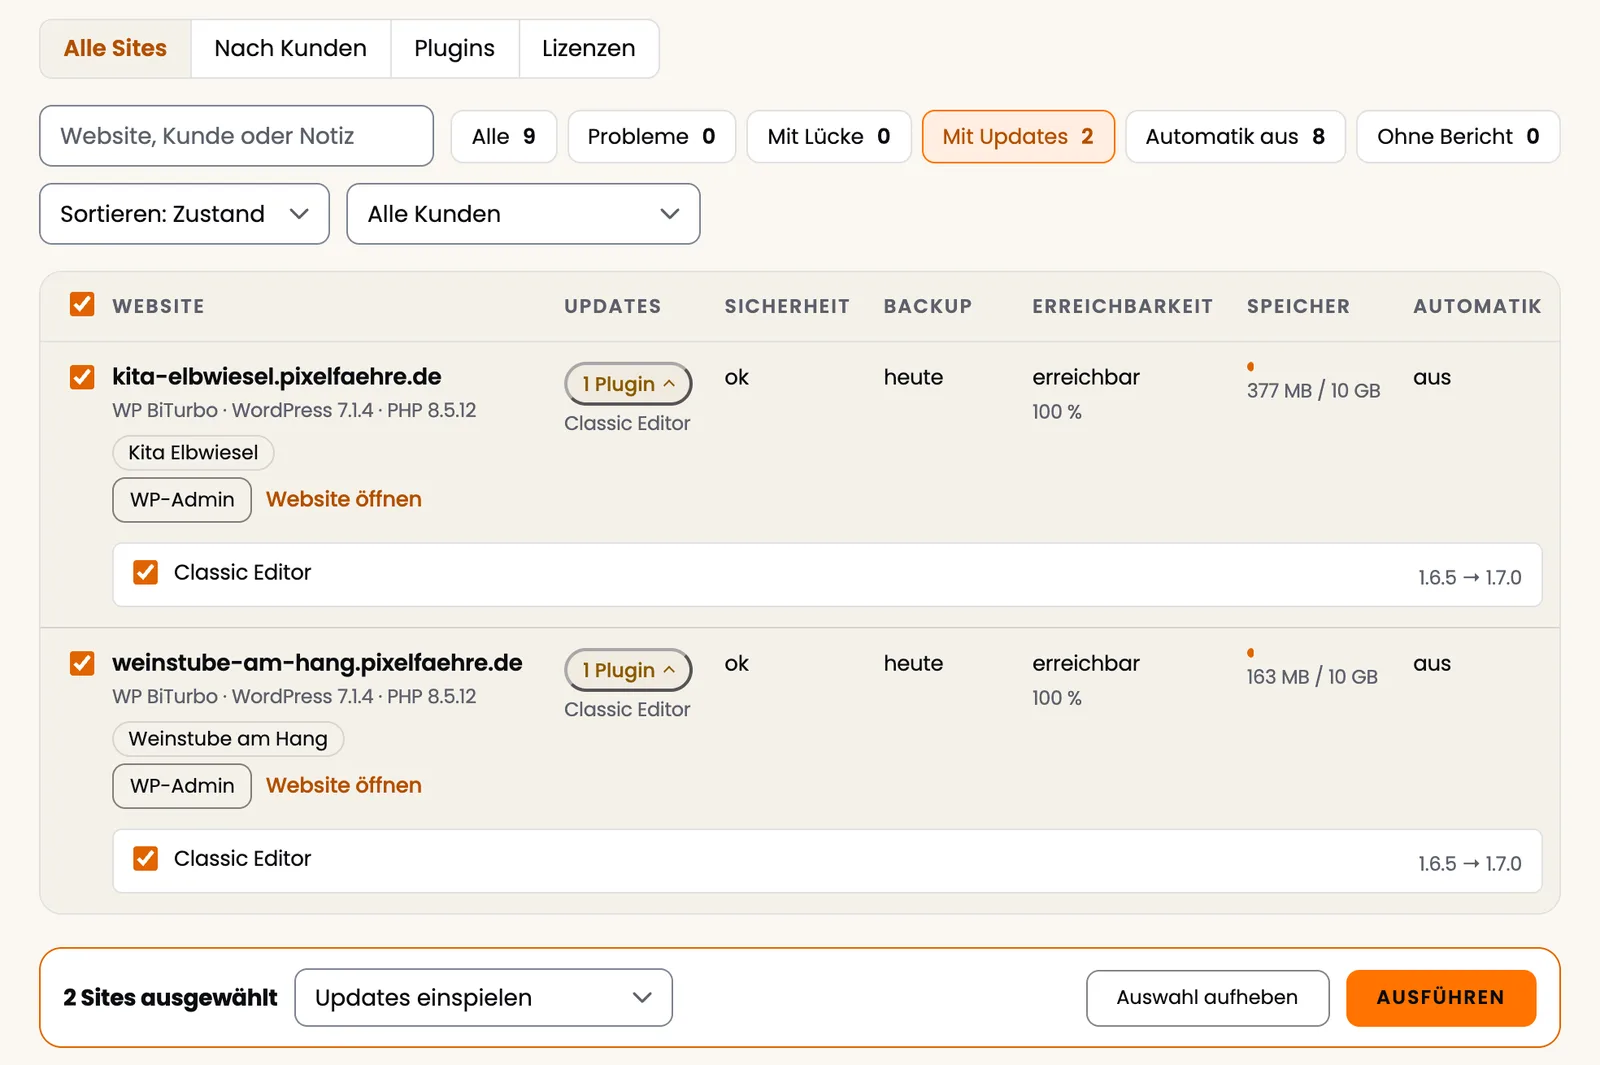The image size is (1600, 1065).
Task: Filter by Ohne Bericht 0
Action: [1458, 136]
